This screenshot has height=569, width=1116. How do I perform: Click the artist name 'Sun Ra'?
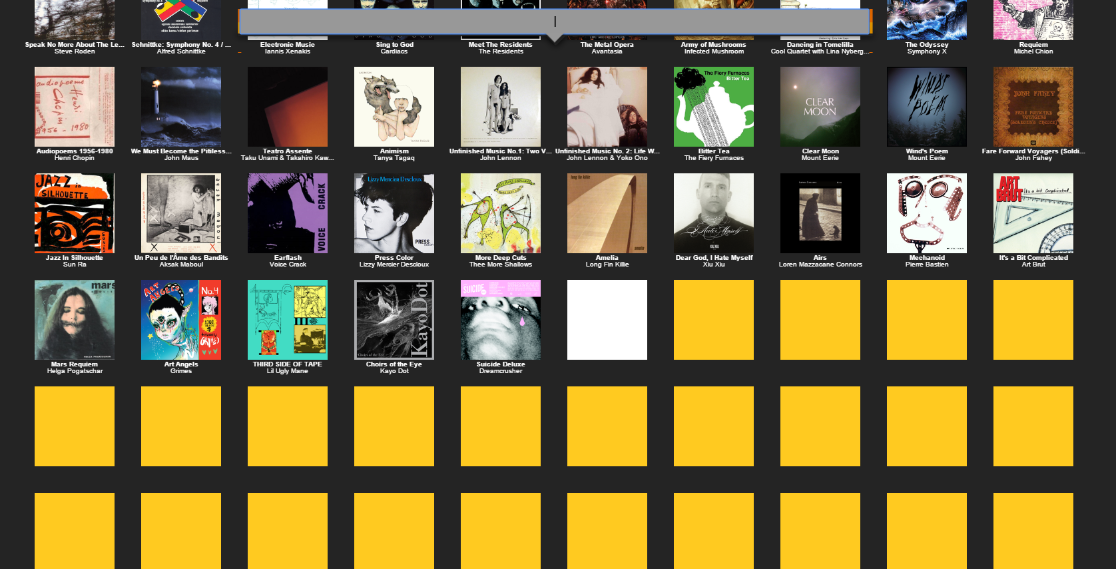(75, 264)
